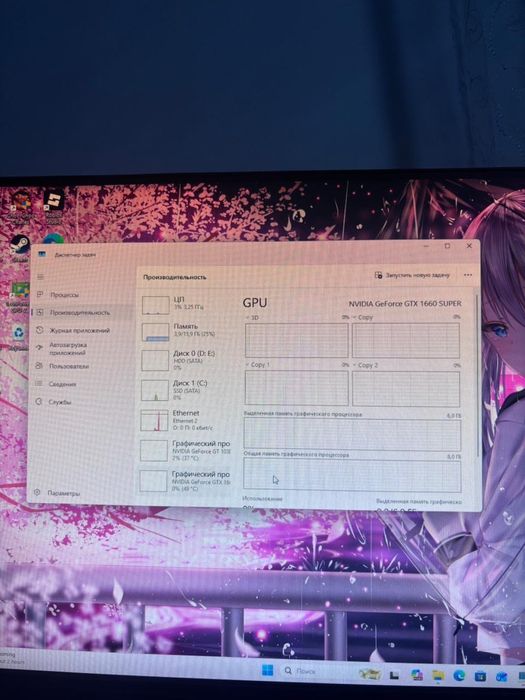
Task: Open the three-dot more options menu
Action: [467, 275]
